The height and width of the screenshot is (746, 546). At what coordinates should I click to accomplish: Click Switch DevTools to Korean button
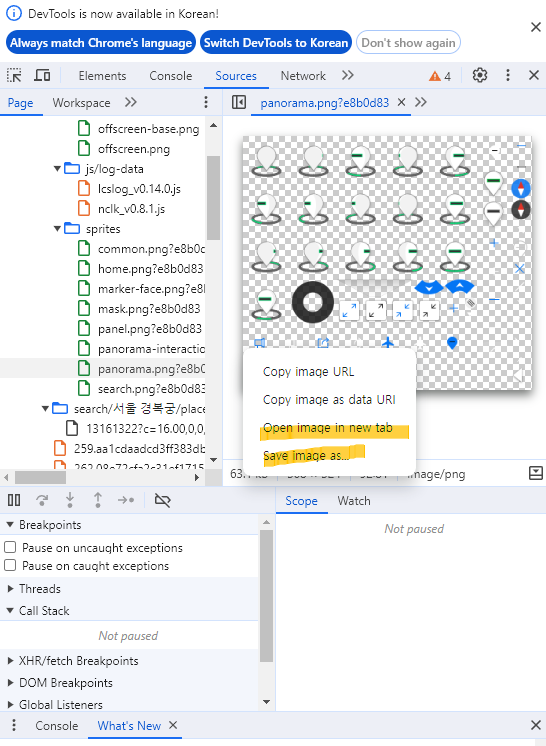coord(276,43)
